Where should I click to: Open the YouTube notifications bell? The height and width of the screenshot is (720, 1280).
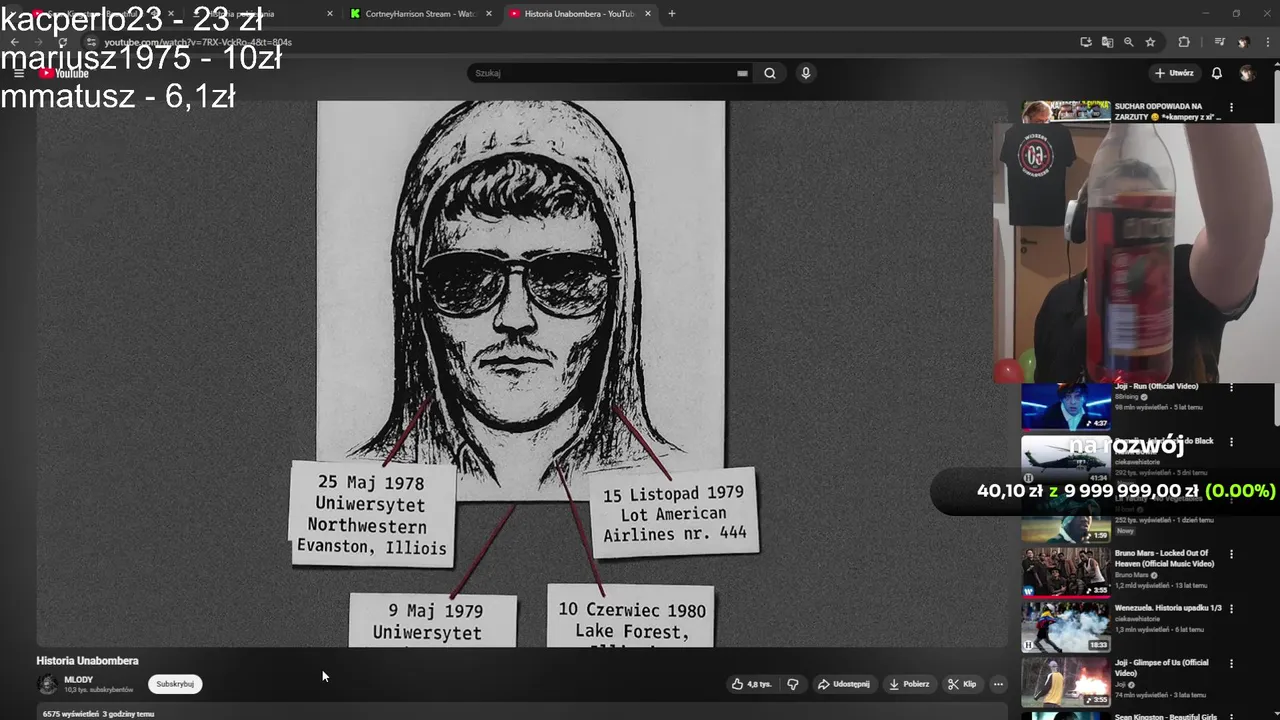[x=1217, y=73]
